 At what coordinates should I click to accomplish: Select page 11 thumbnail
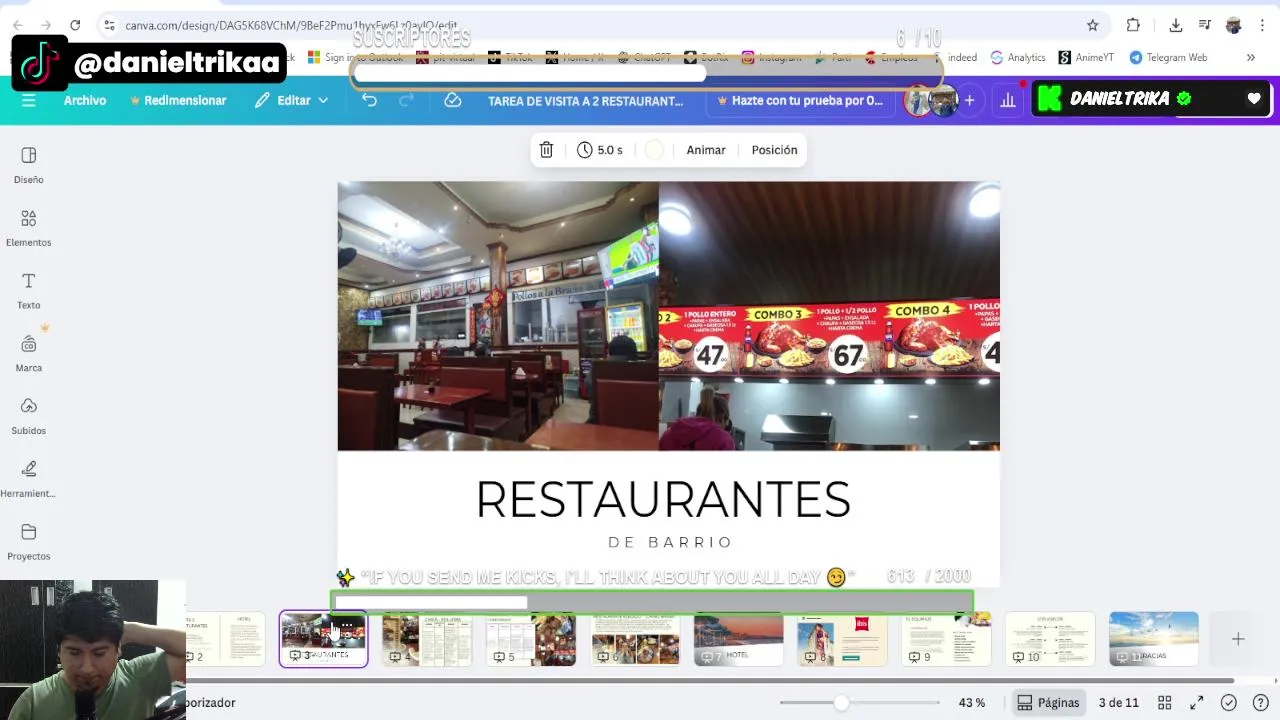tap(1154, 638)
